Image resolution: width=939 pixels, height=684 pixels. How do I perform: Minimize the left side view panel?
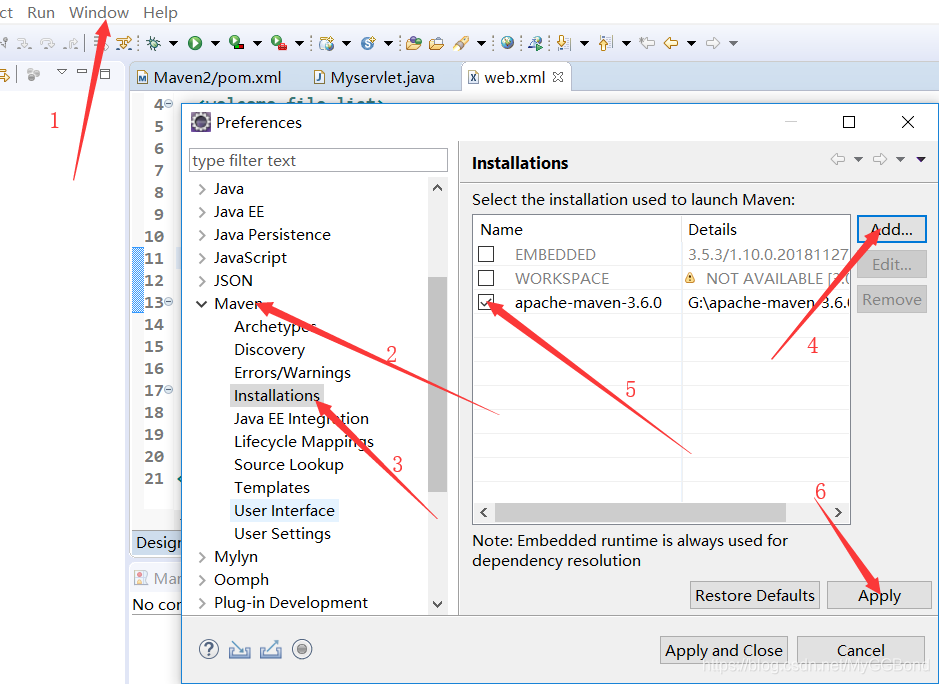[82, 71]
